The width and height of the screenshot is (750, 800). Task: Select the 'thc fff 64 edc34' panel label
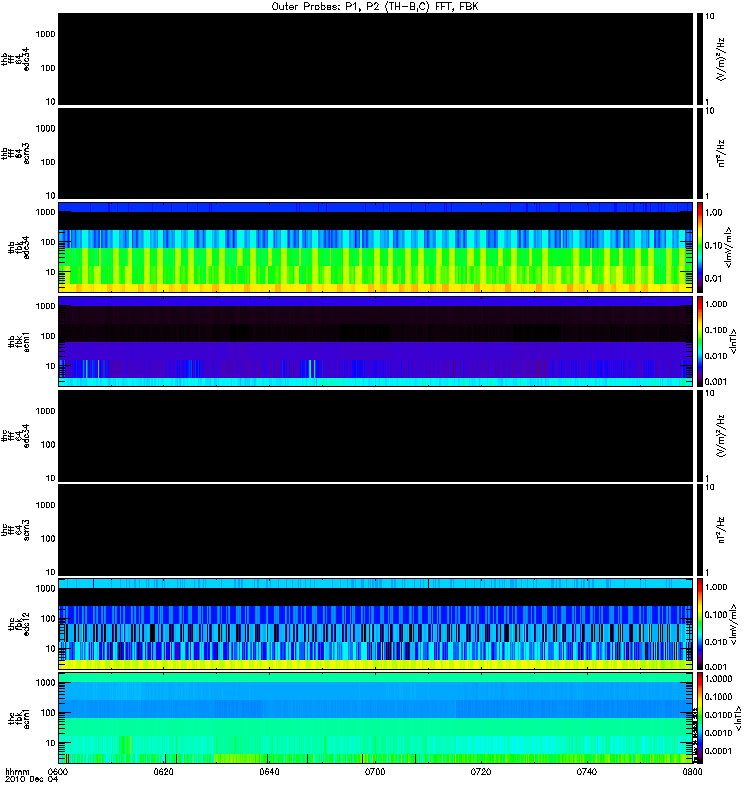pyautogui.click(x=15, y=436)
